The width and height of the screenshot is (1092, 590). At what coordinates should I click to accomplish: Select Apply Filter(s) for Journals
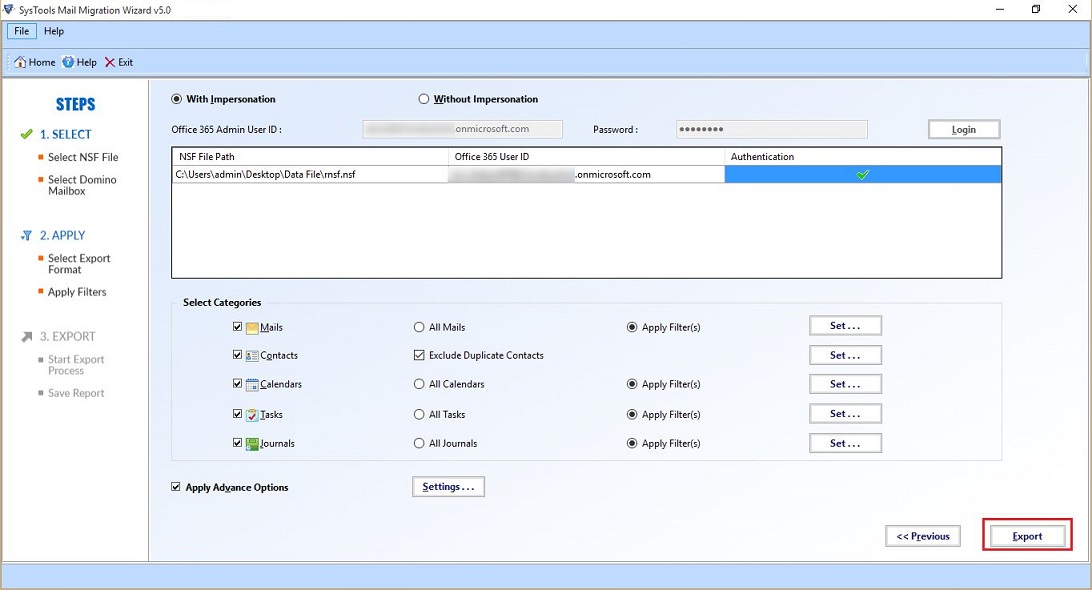(632, 443)
